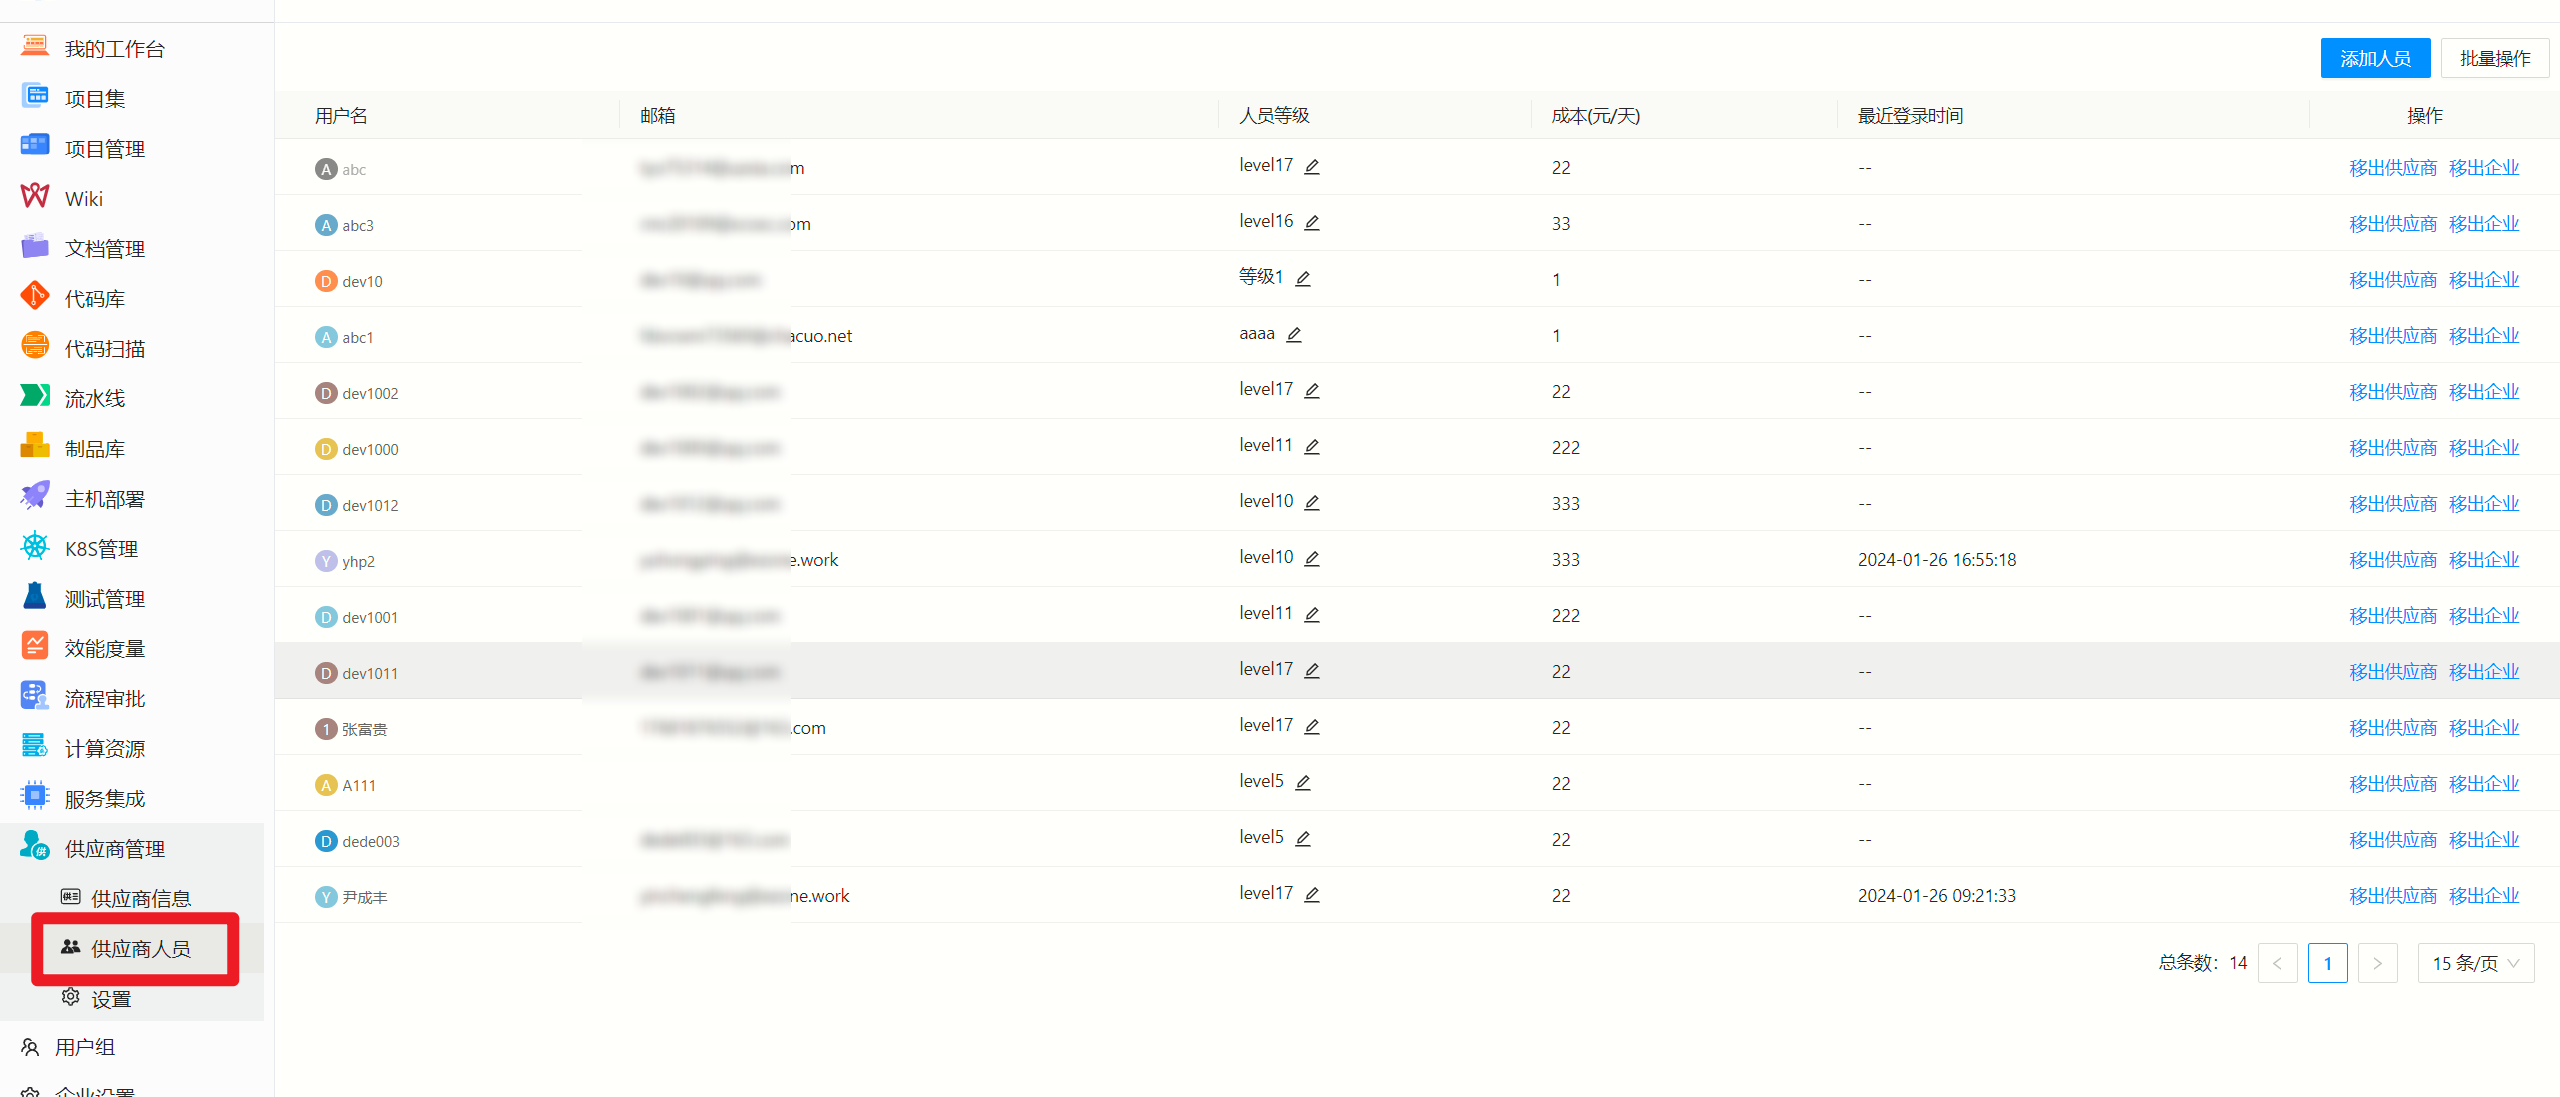Screen dimensions: 2560x1097
Task: Click the 批量操作 button
Action: coord(2494,59)
